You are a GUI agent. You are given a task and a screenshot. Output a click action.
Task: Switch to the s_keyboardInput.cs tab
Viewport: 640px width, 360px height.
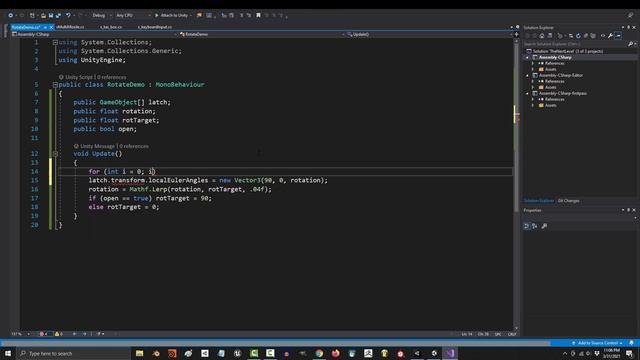(155, 27)
